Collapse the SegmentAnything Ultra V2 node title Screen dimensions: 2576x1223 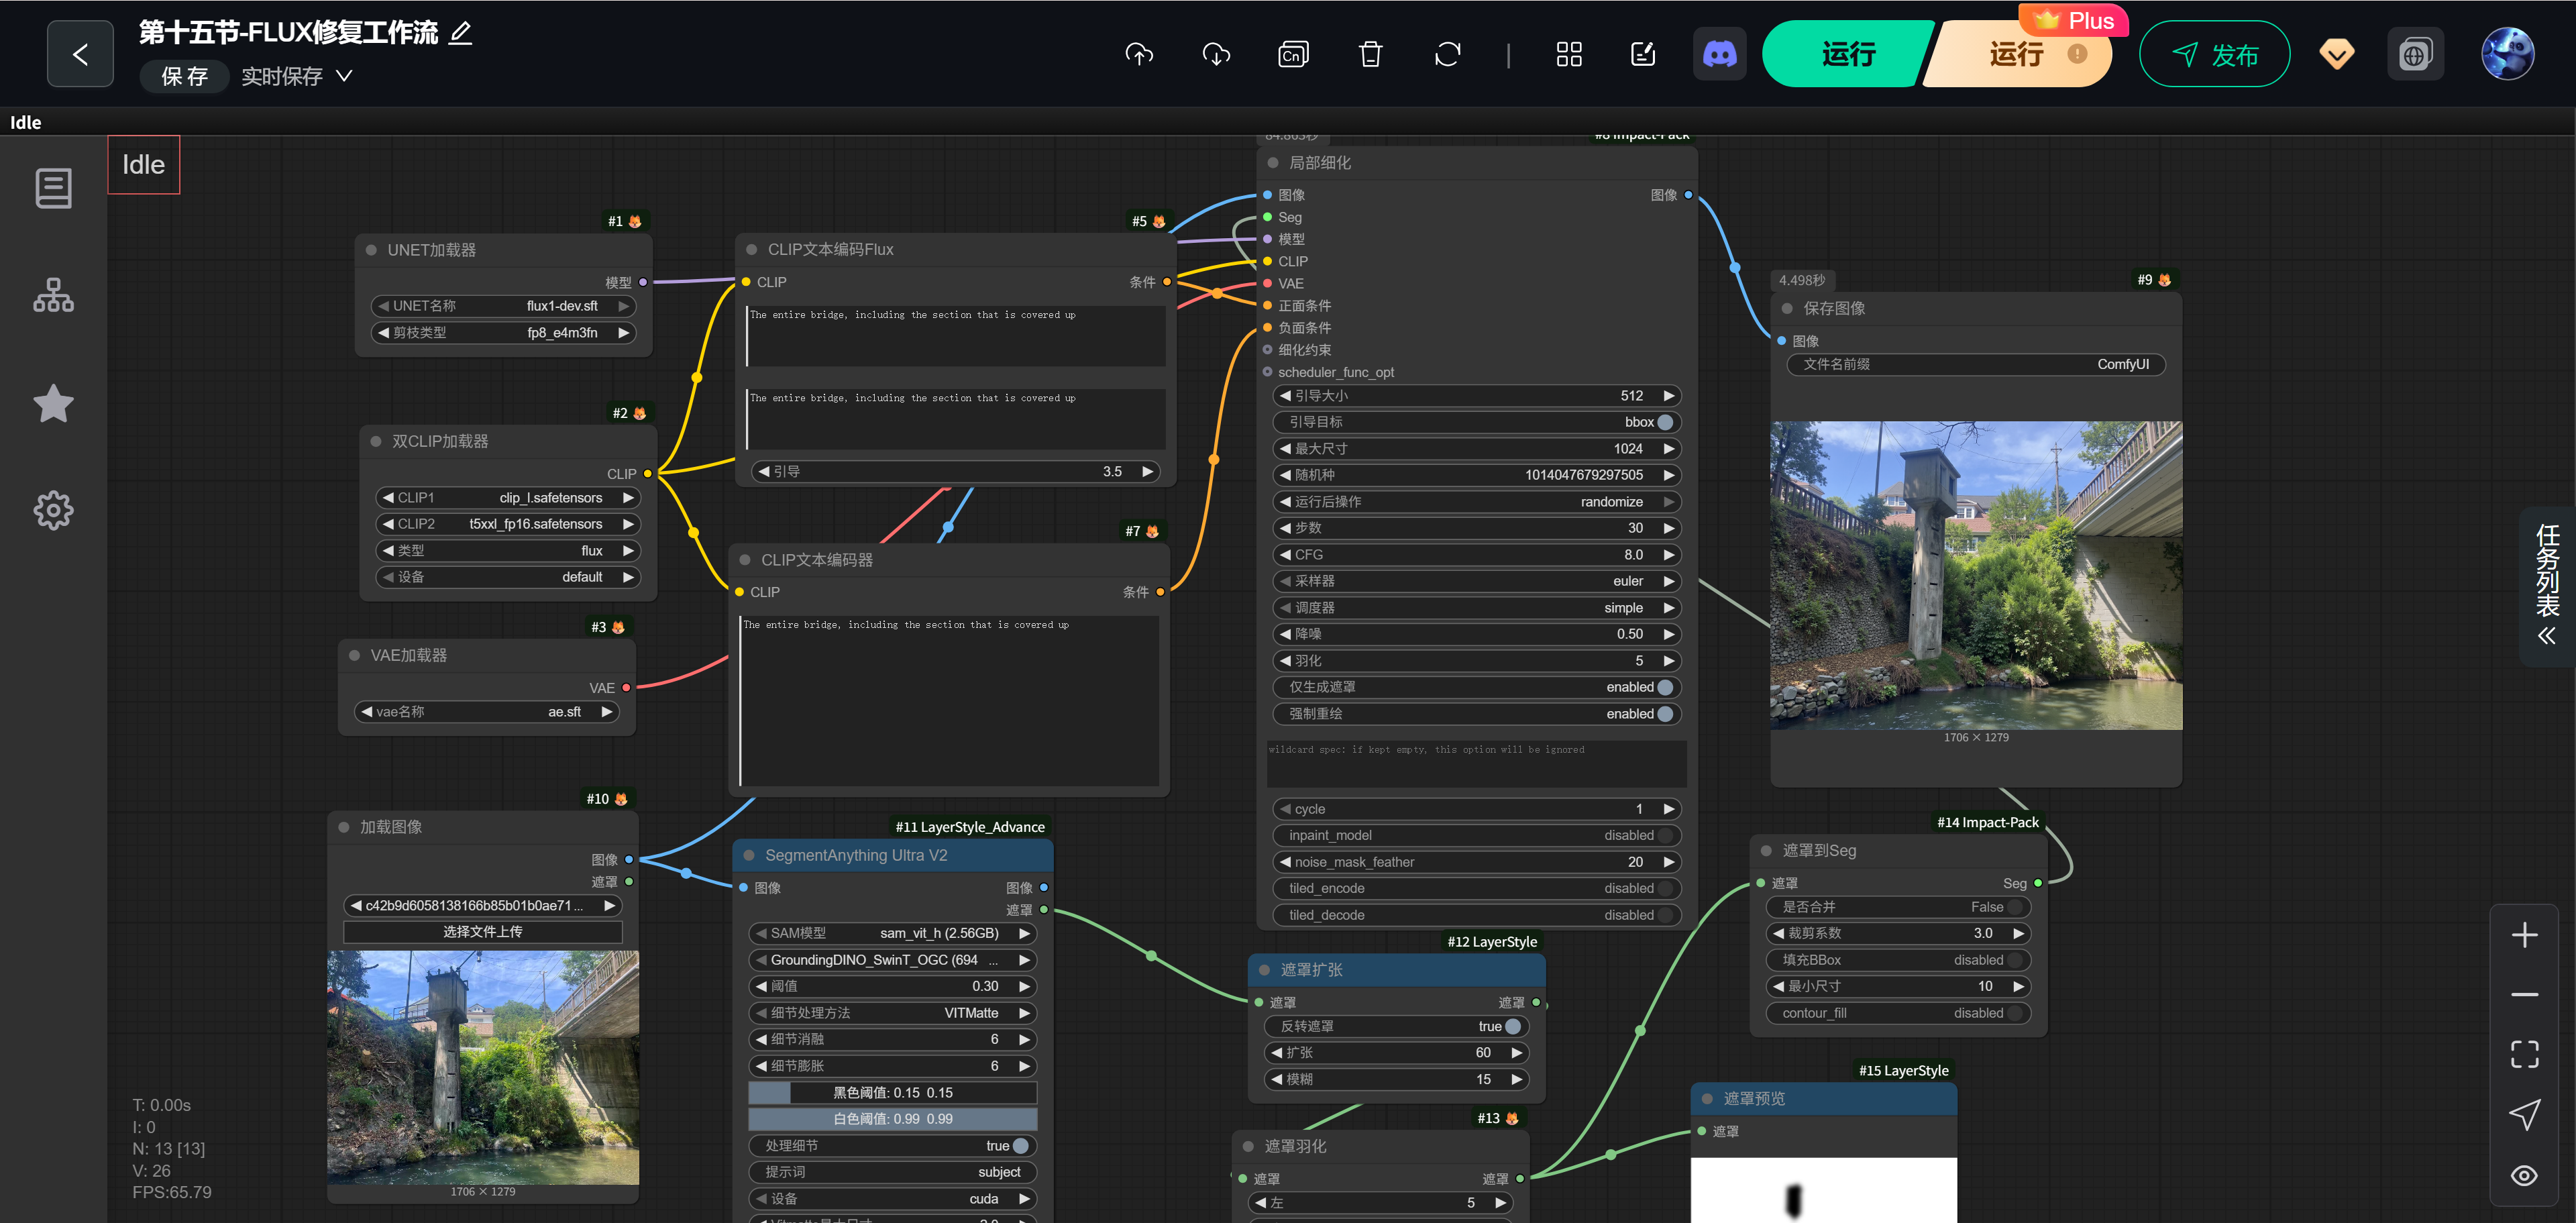[x=749, y=855]
